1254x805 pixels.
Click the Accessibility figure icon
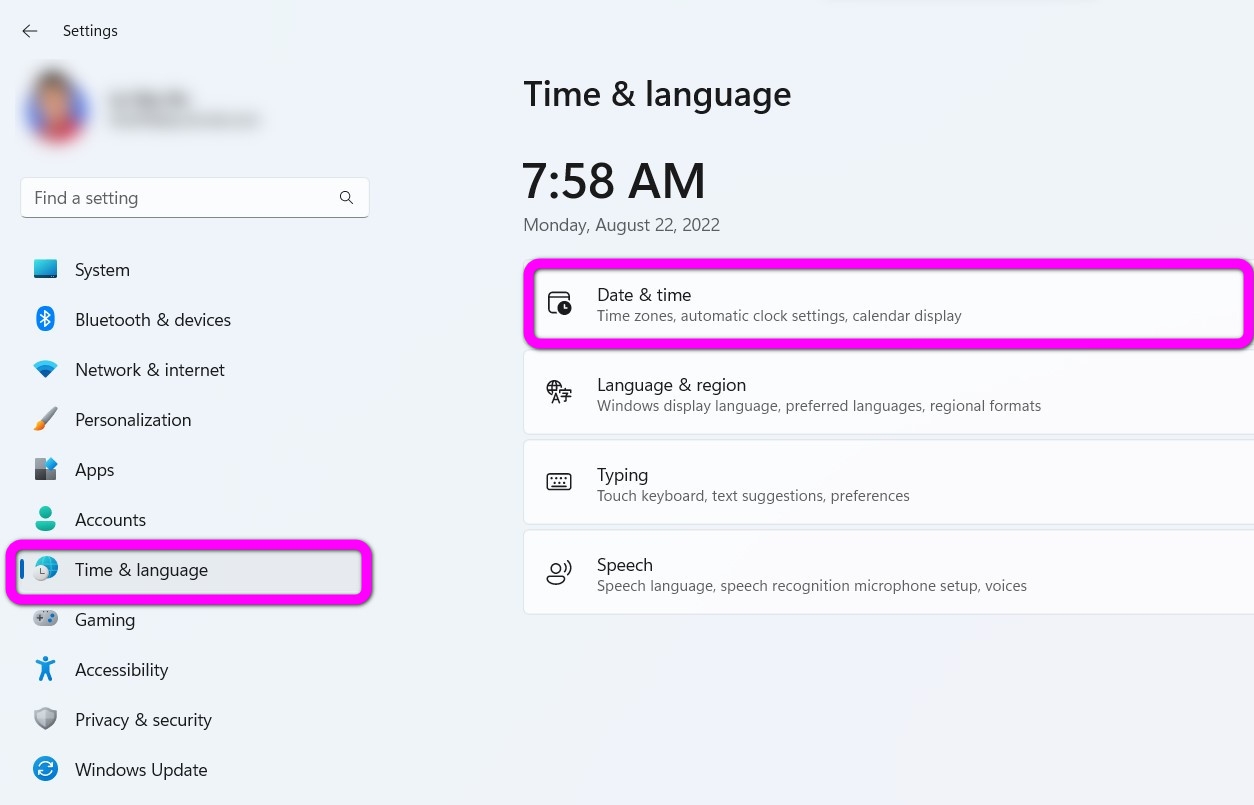45,669
